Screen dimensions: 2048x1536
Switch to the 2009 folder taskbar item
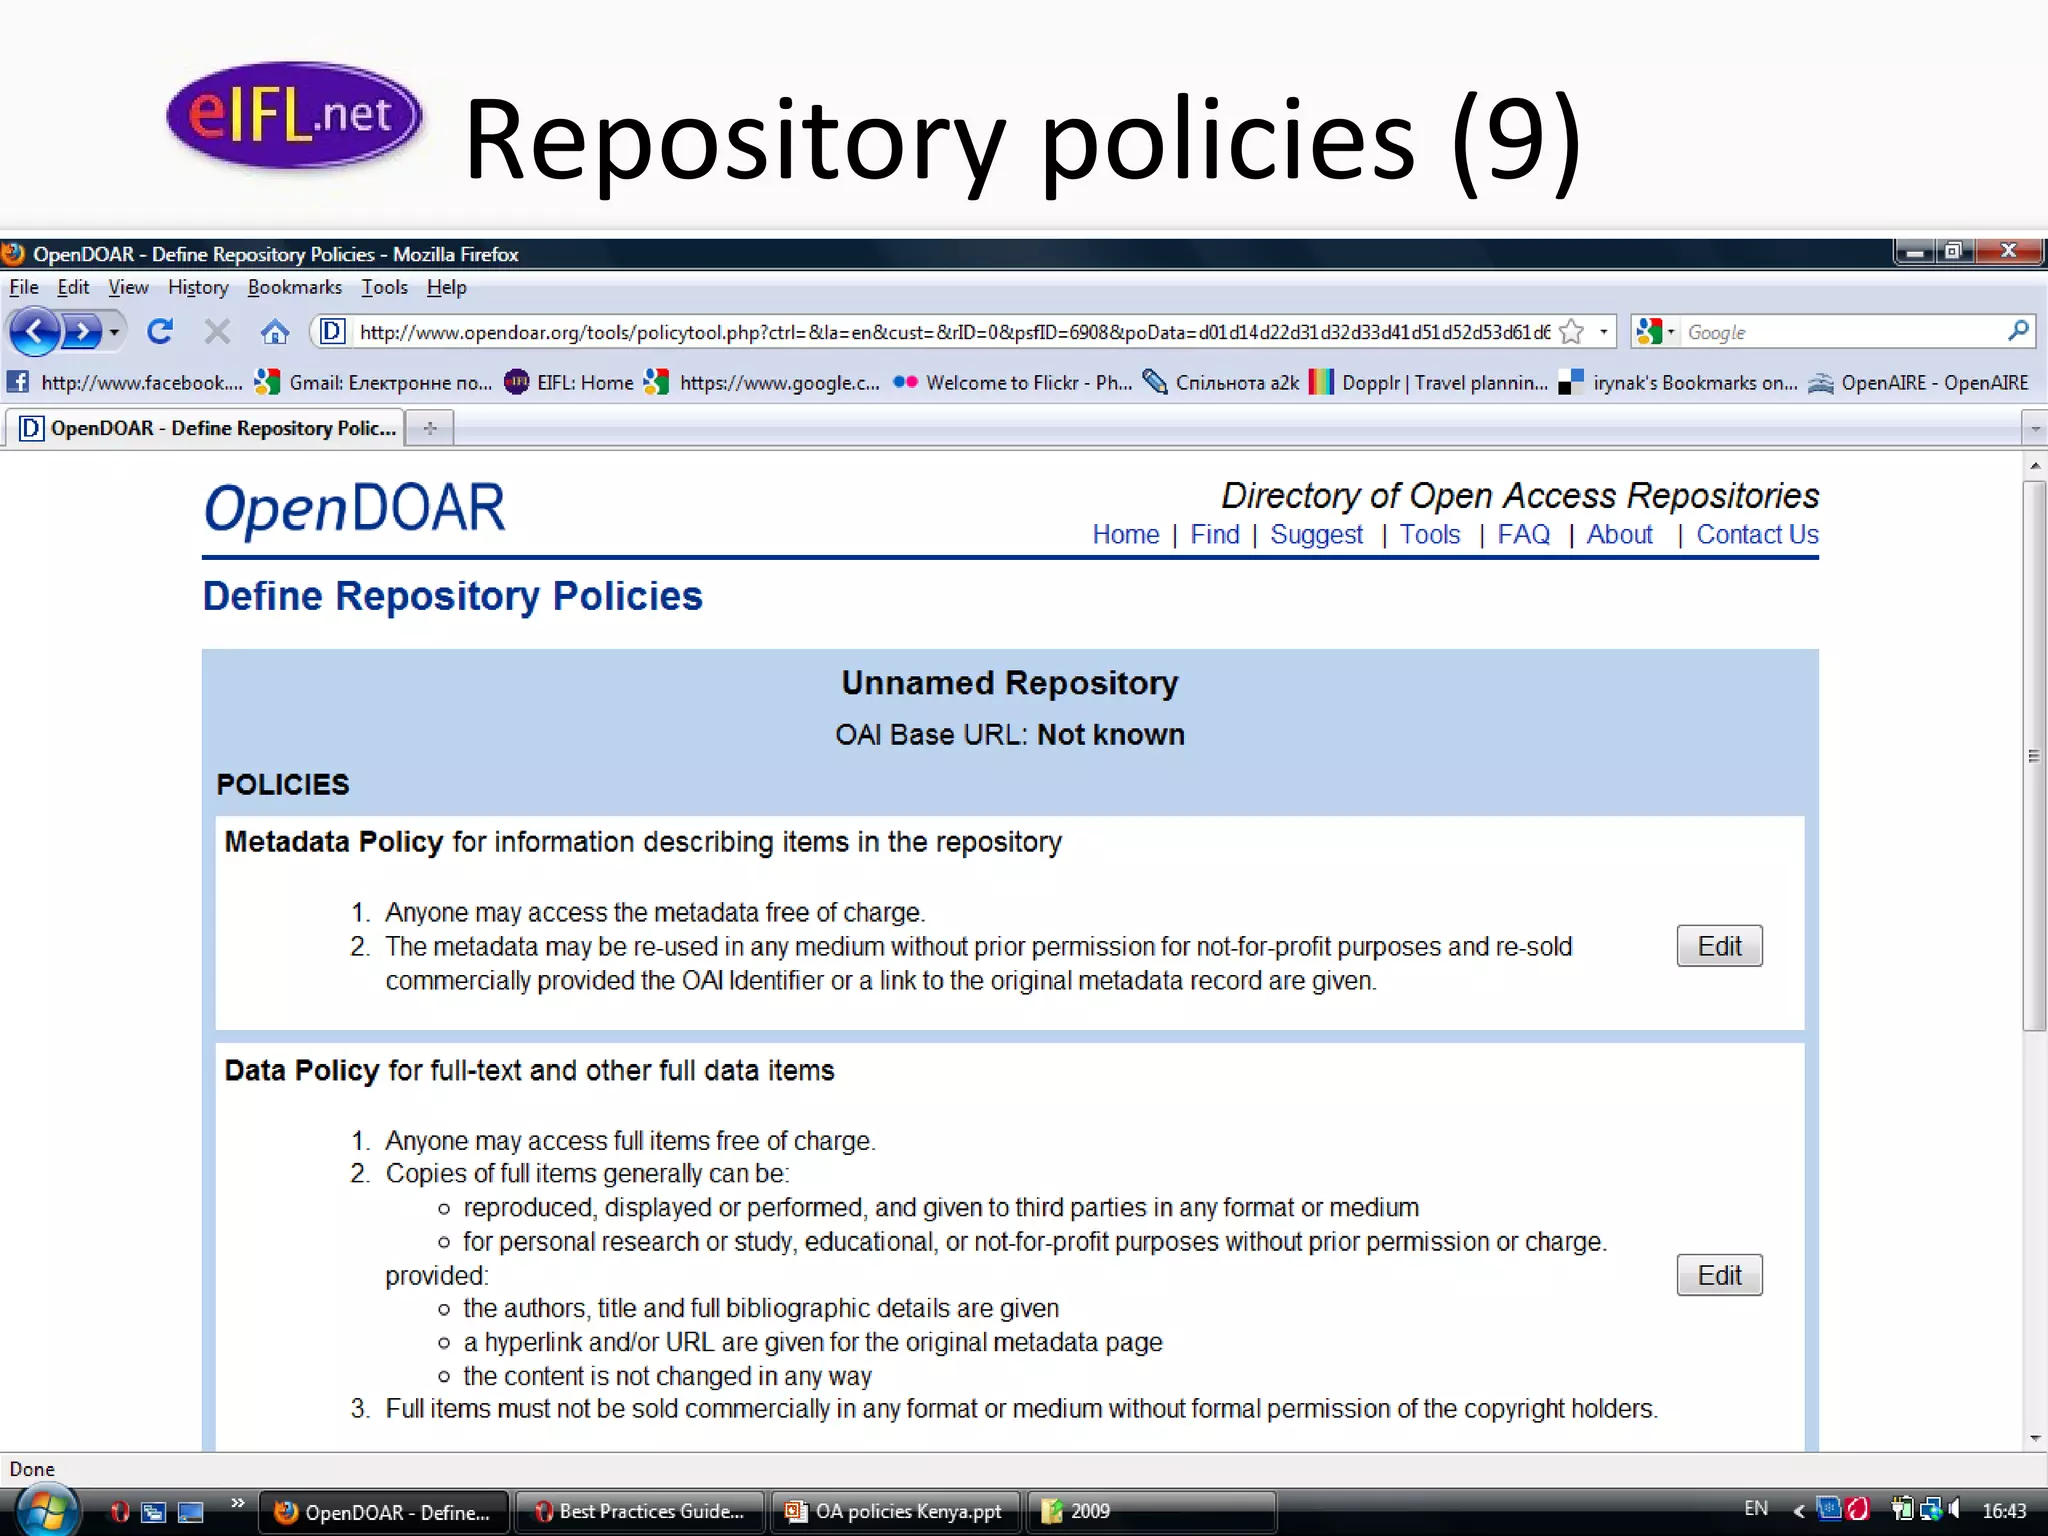(x=1152, y=1512)
